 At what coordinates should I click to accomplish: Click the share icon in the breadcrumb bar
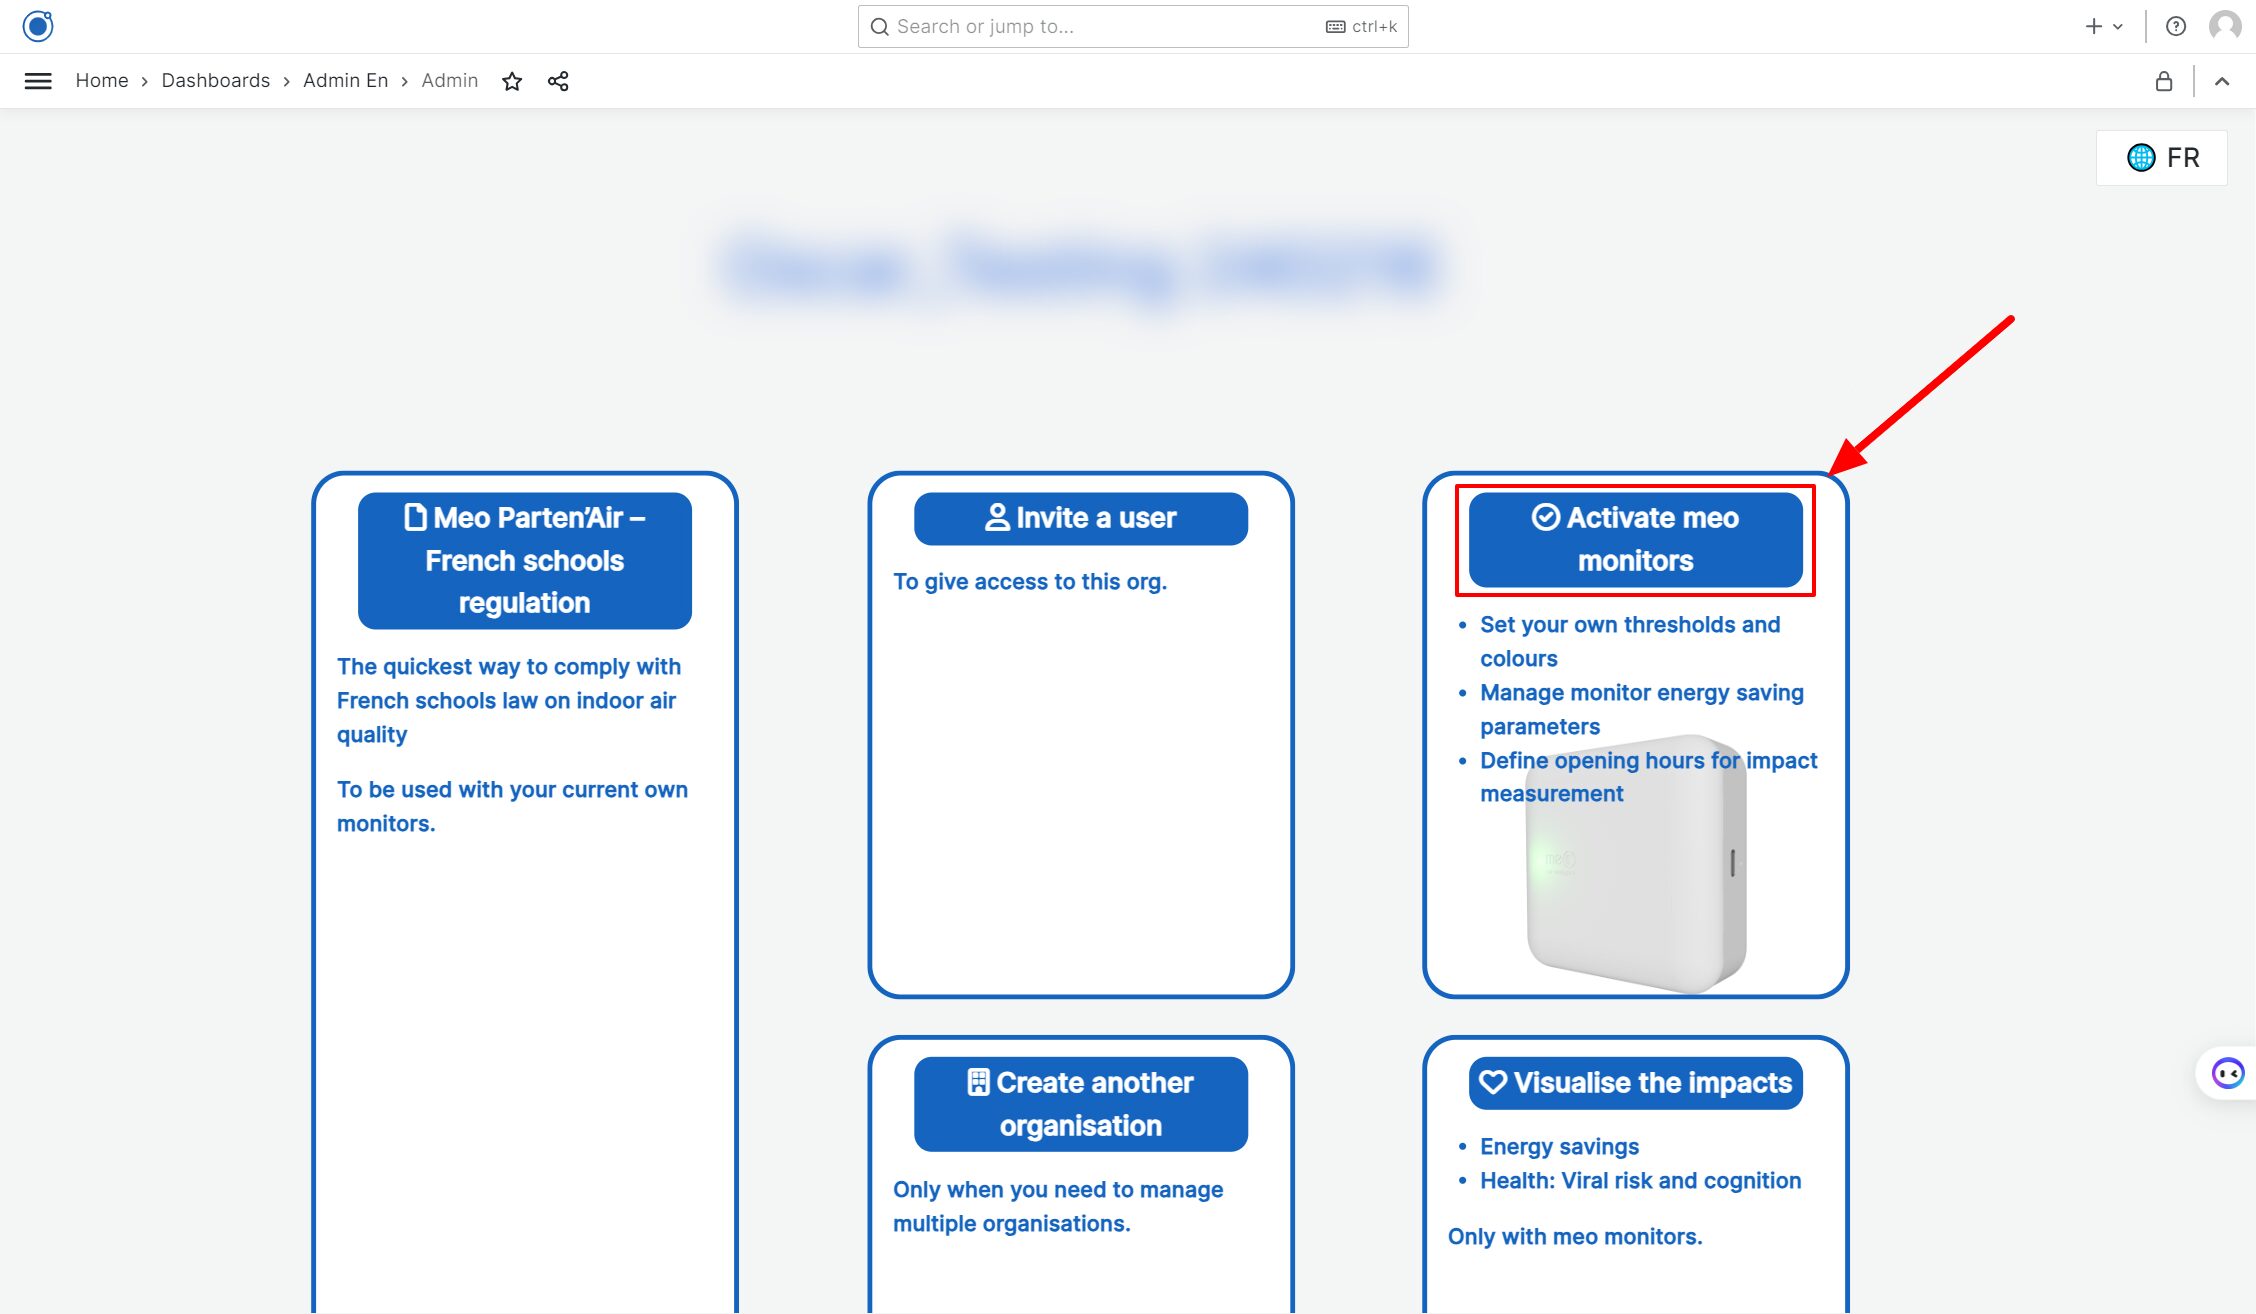(557, 81)
